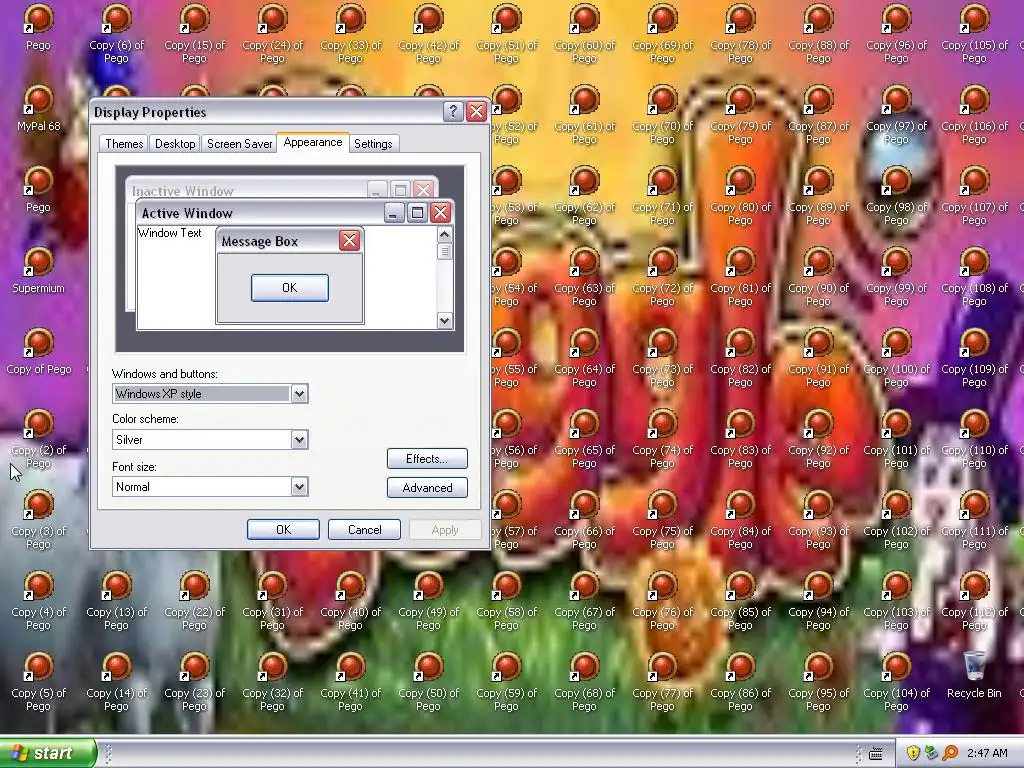
Task: Select the Copy (41) of Pego icon
Action: point(351,680)
